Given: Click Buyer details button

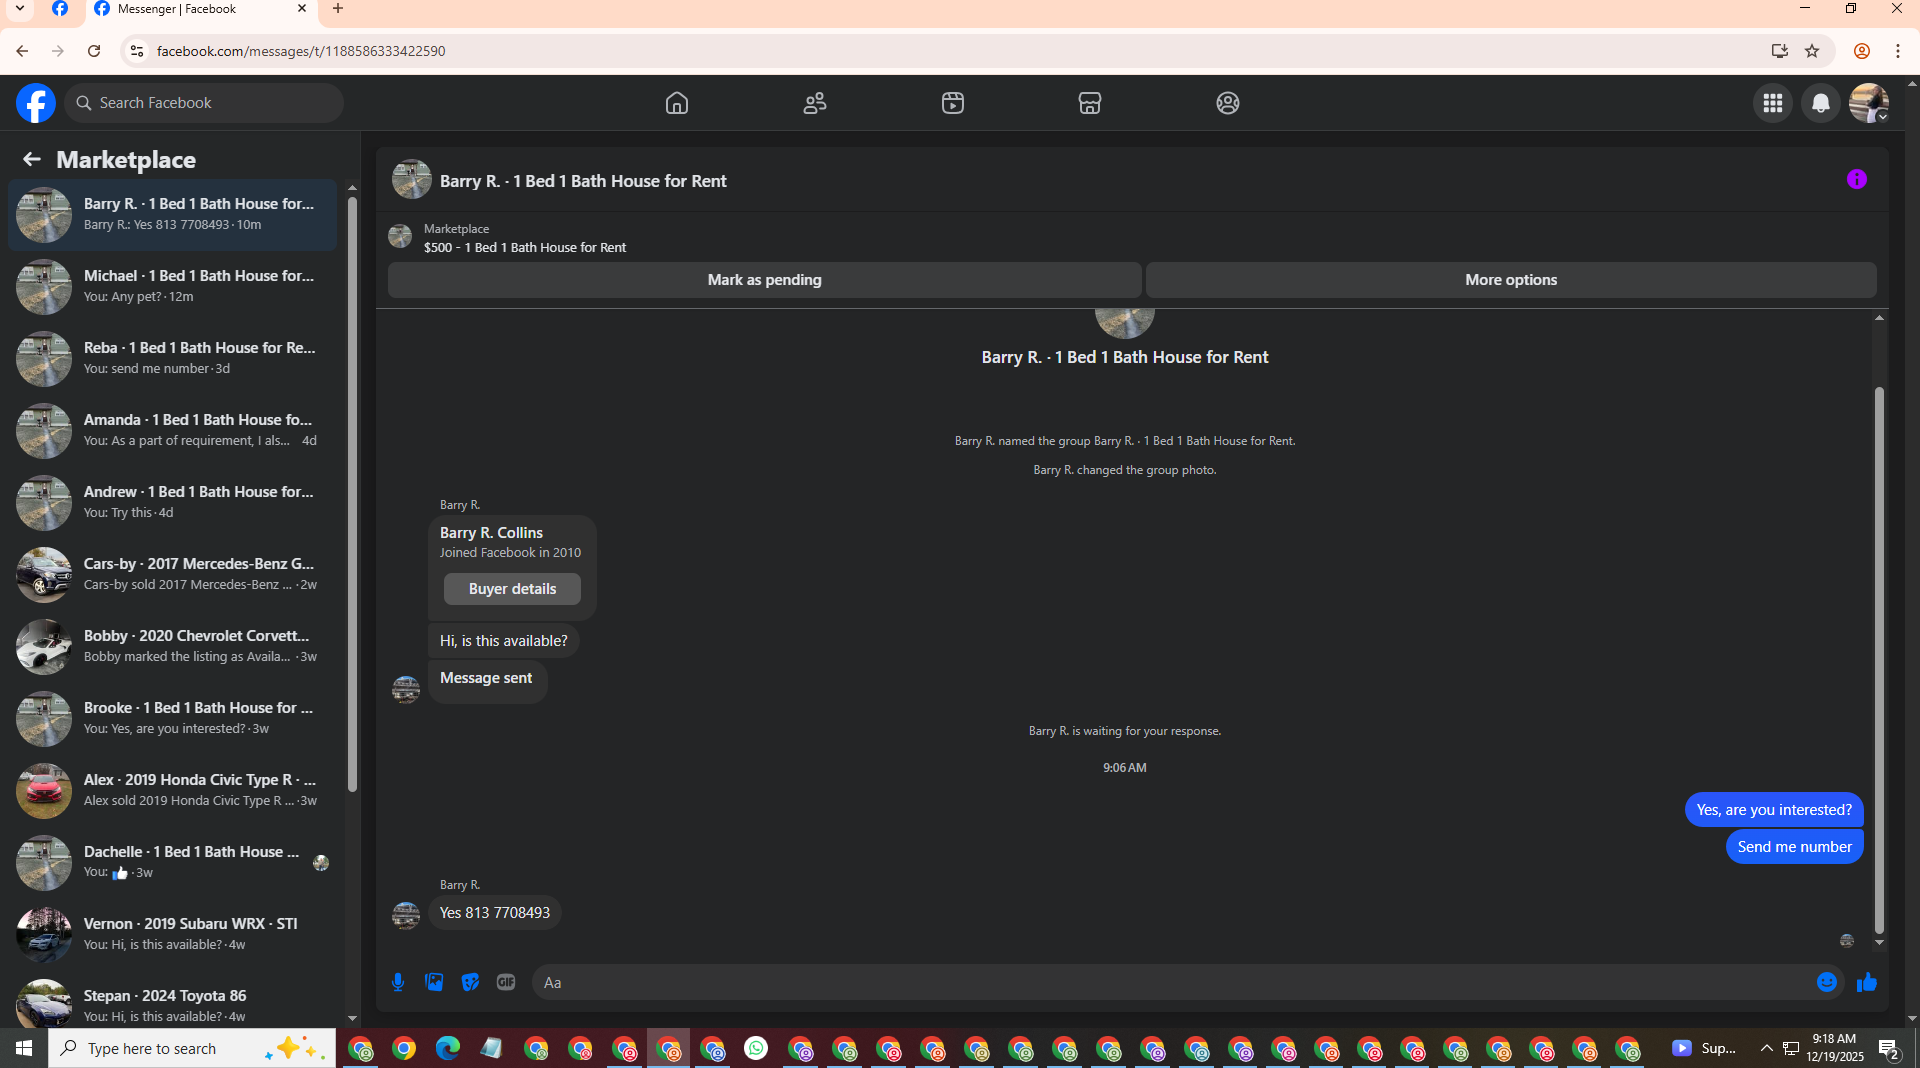Looking at the screenshot, I should (512, 589).
